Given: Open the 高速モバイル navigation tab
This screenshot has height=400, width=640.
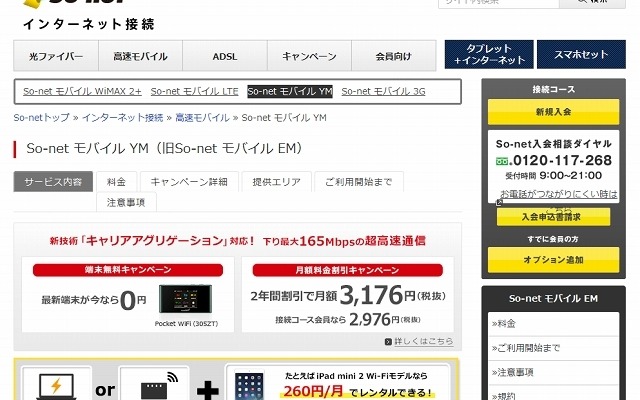Looking at the screenshot, I should tap(140, 56).
